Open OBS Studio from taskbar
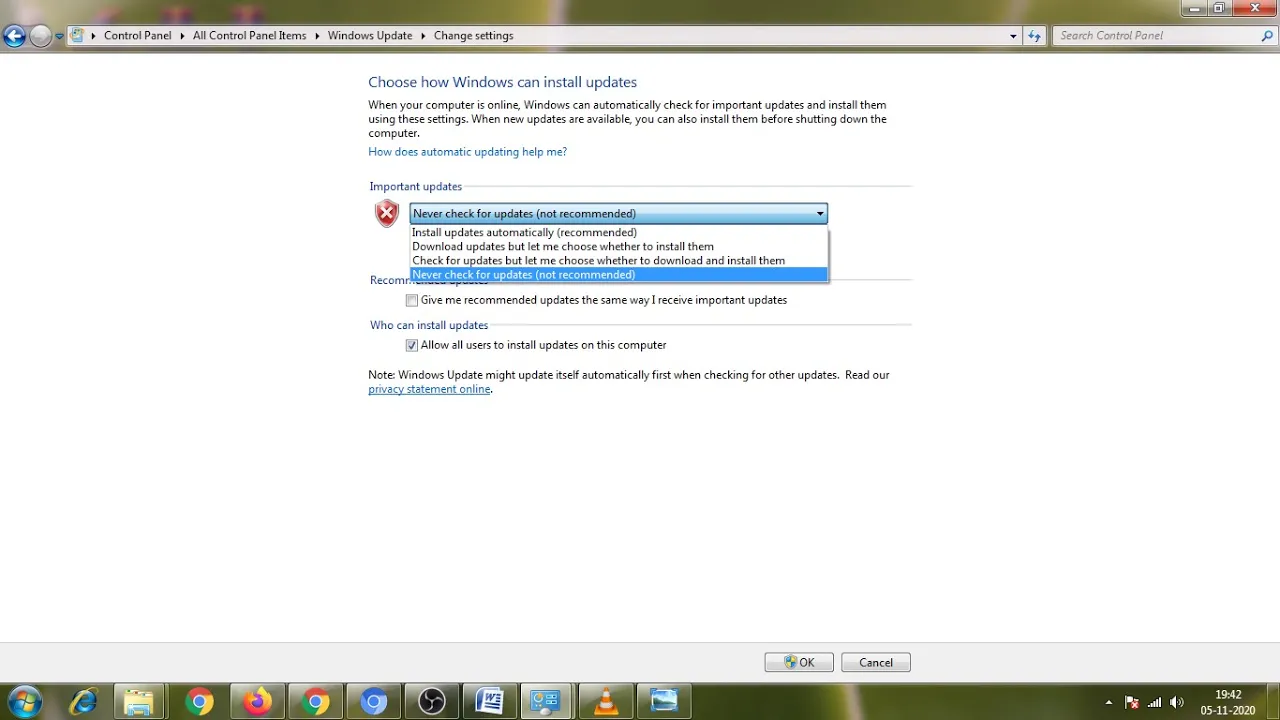The height and width of the screenshot is (720, 1280). 431,702
